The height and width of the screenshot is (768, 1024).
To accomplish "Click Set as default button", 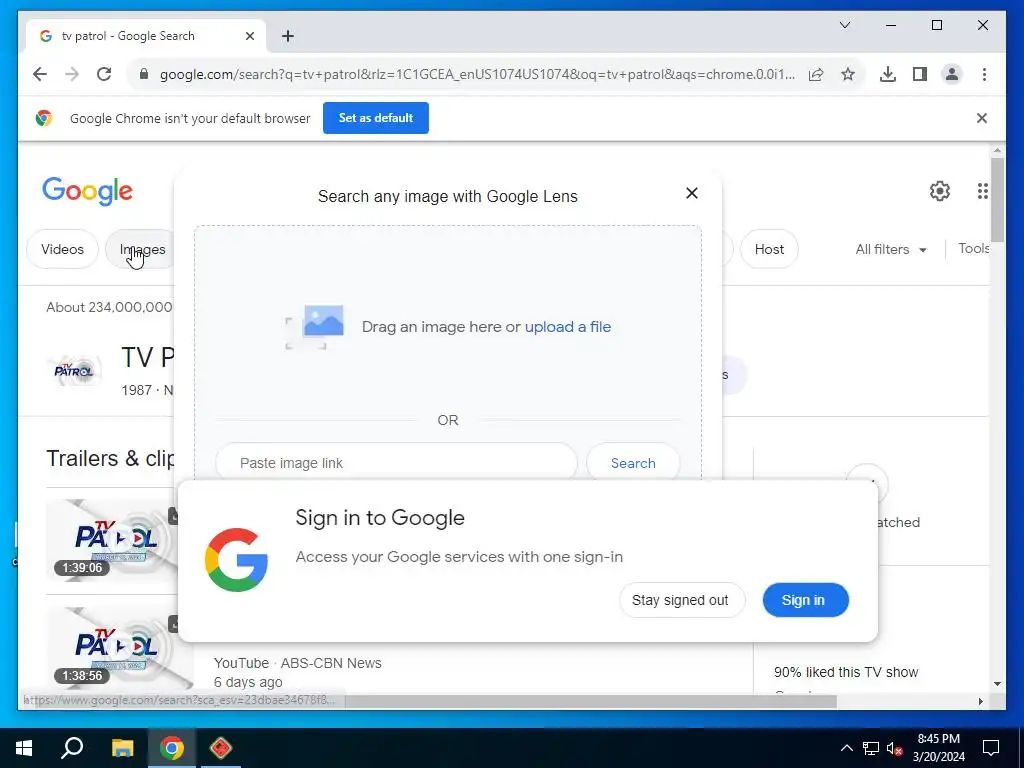I will coord(376,118).
